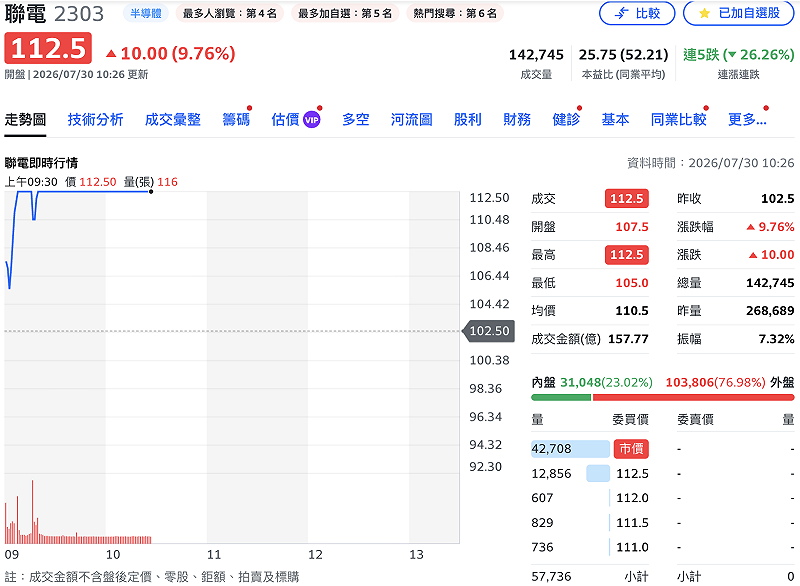
Task: Click the 開盤 107.5 value
Action: click(632, 226)
